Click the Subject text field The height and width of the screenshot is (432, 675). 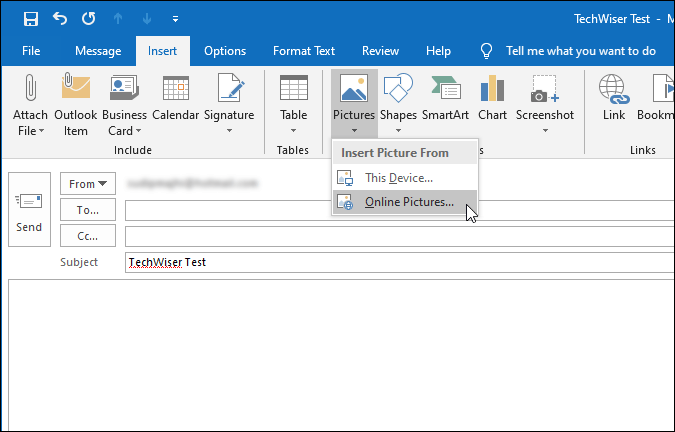click(x=400, y=263)
